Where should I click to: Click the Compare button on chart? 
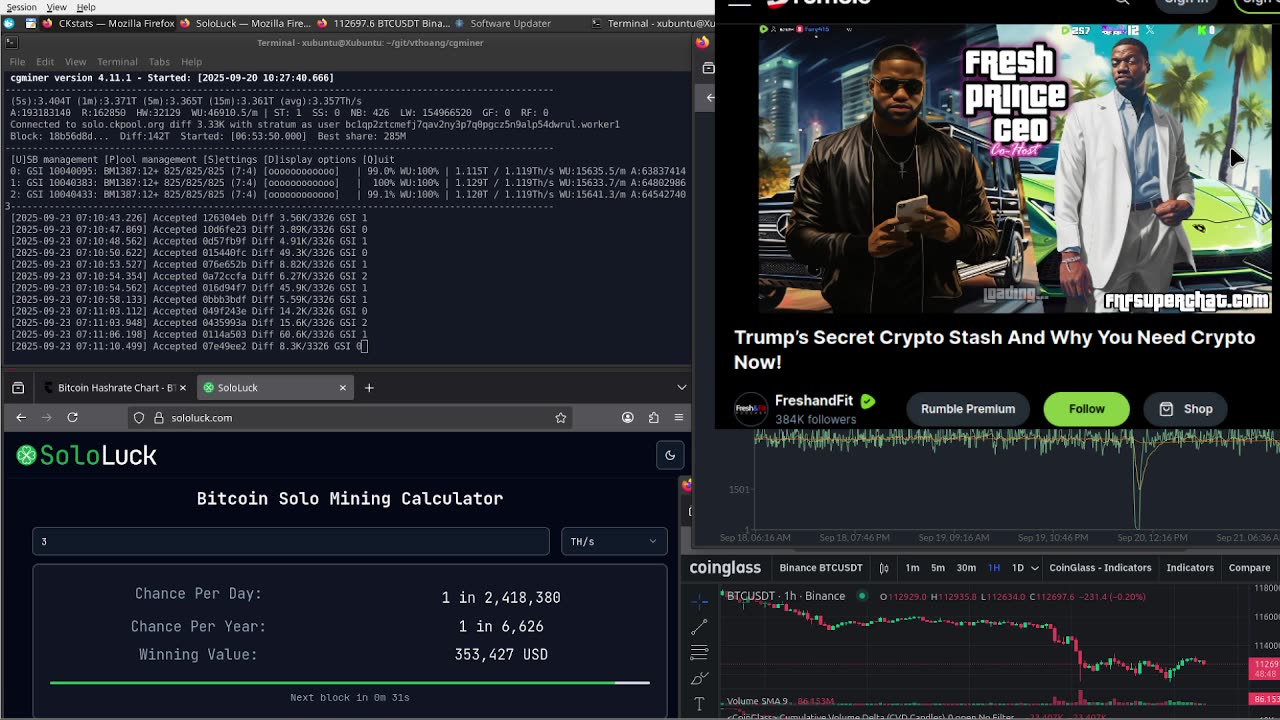pyautogui.click(x=1249, y=568)
